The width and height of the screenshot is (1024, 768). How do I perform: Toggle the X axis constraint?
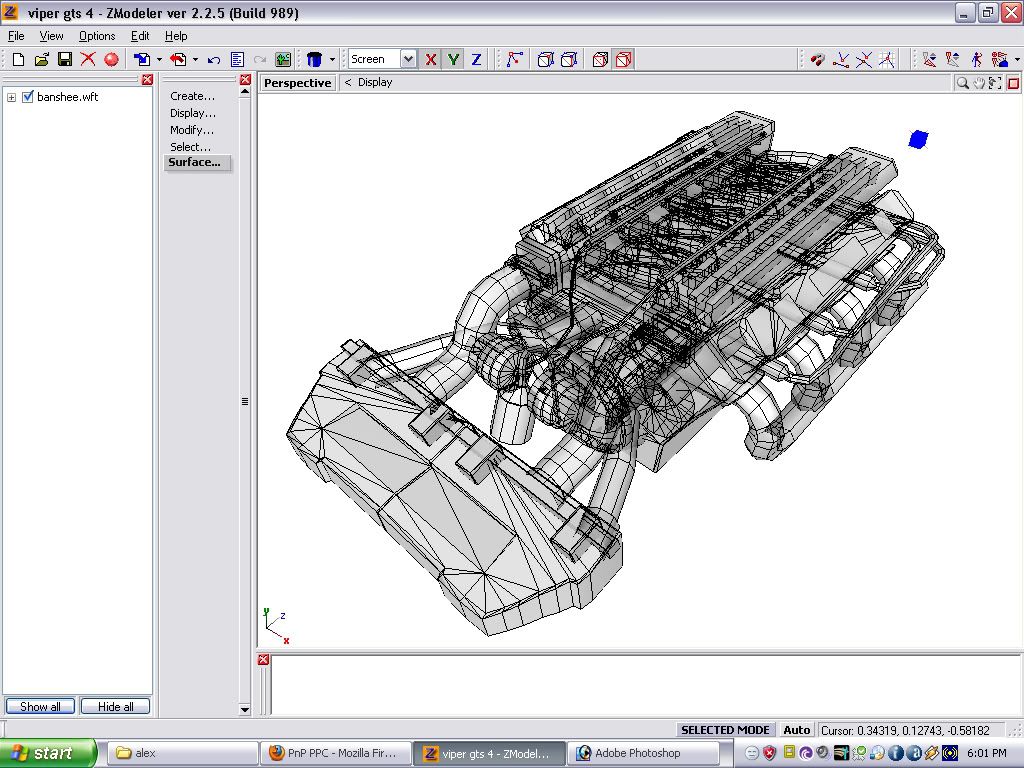[431, 60]
